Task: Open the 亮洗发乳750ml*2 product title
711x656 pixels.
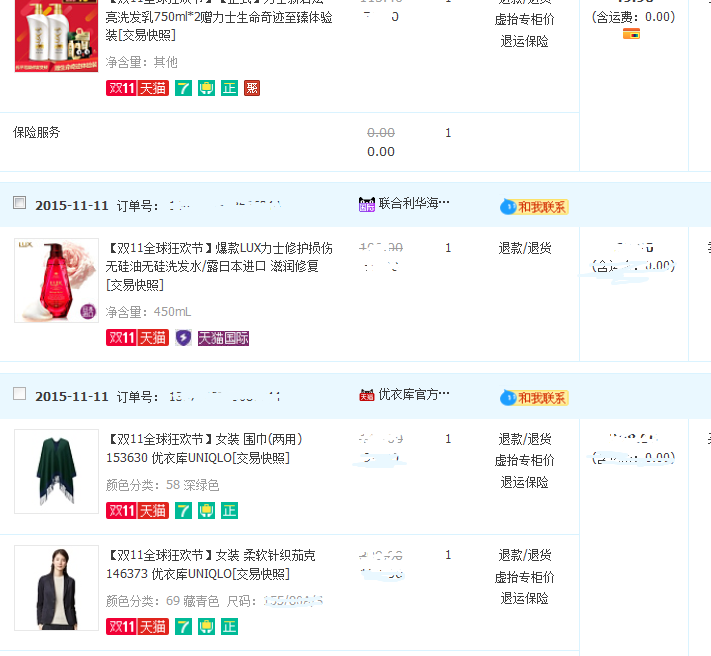Action: coord(219,22)
